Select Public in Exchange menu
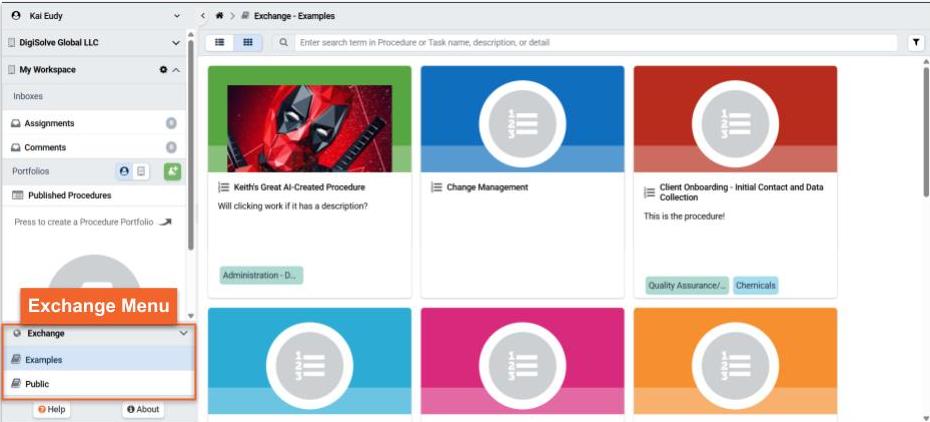 click(98, 384)
